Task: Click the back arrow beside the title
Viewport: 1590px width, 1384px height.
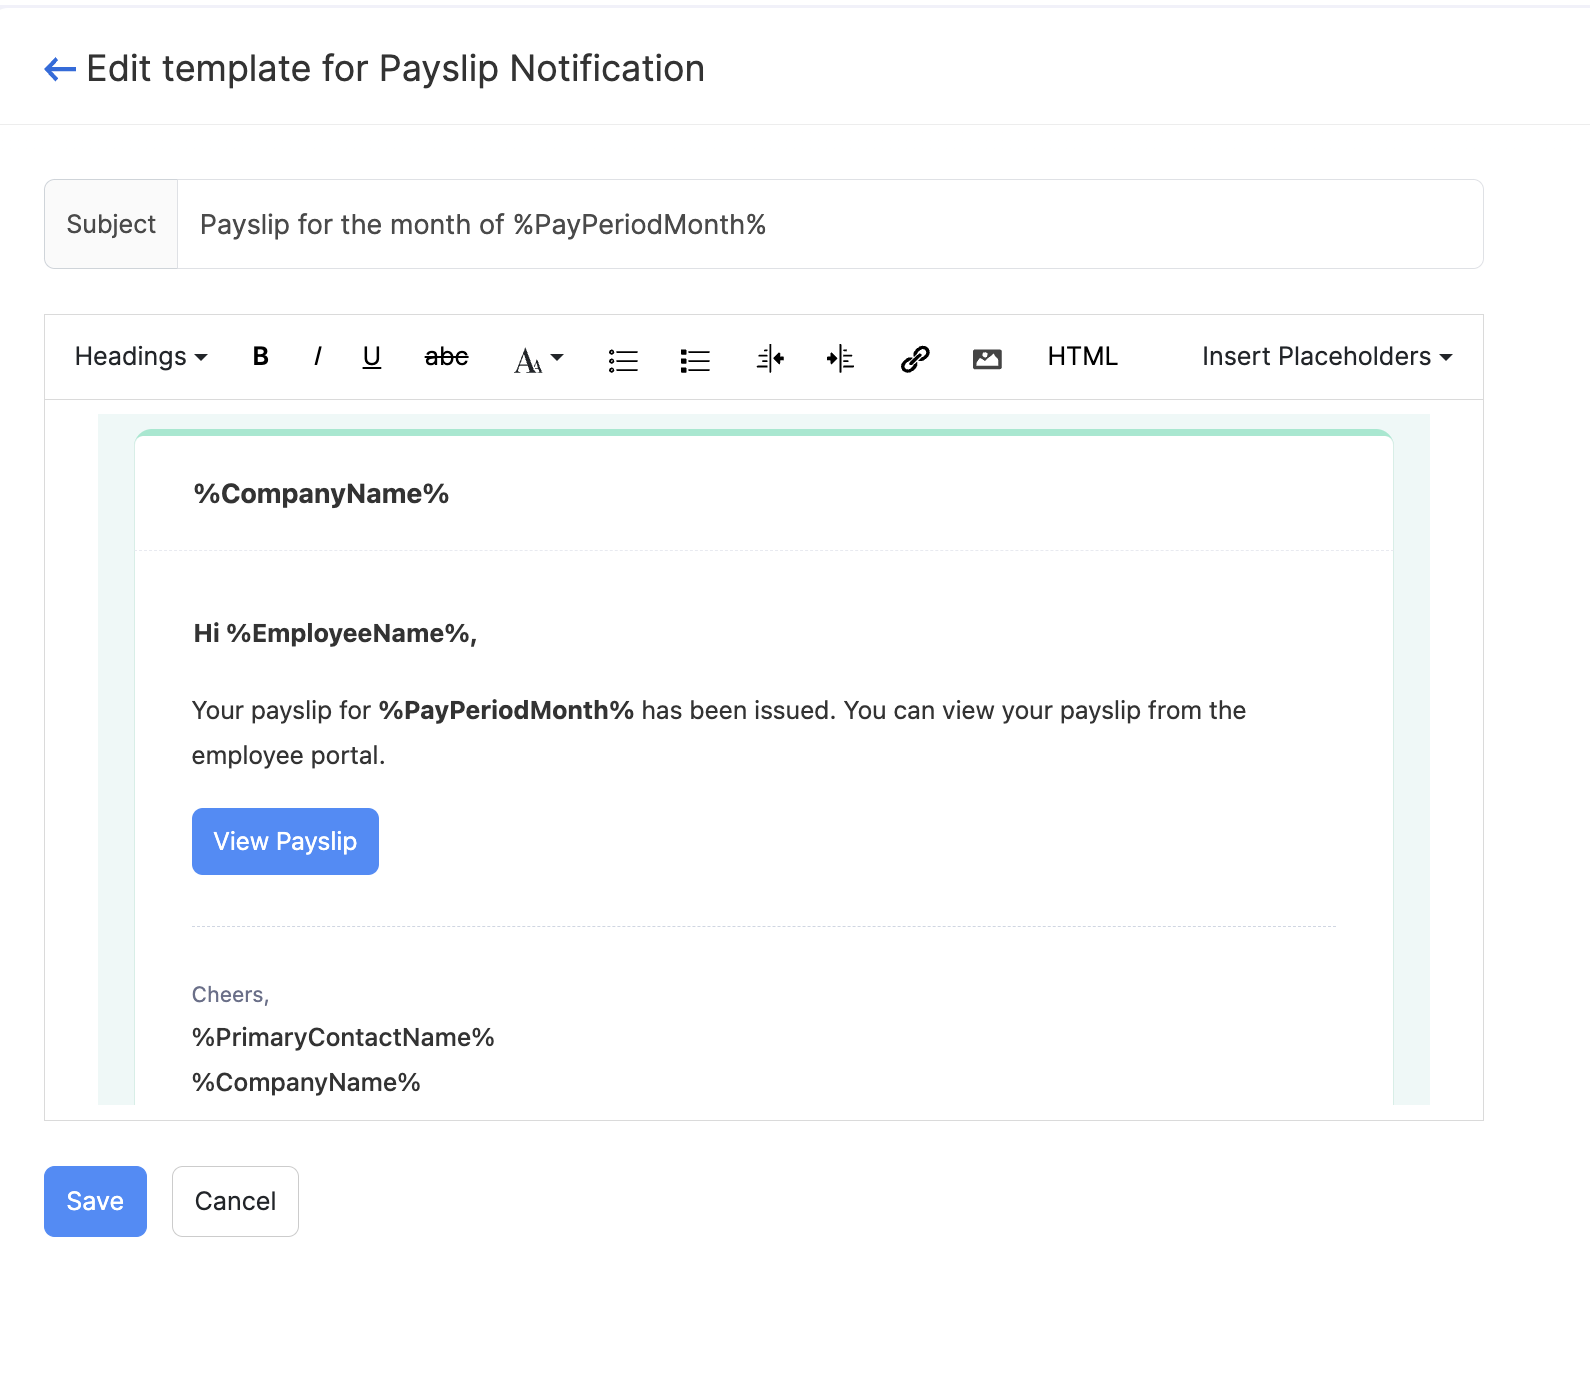Action: tap(60, 69)
